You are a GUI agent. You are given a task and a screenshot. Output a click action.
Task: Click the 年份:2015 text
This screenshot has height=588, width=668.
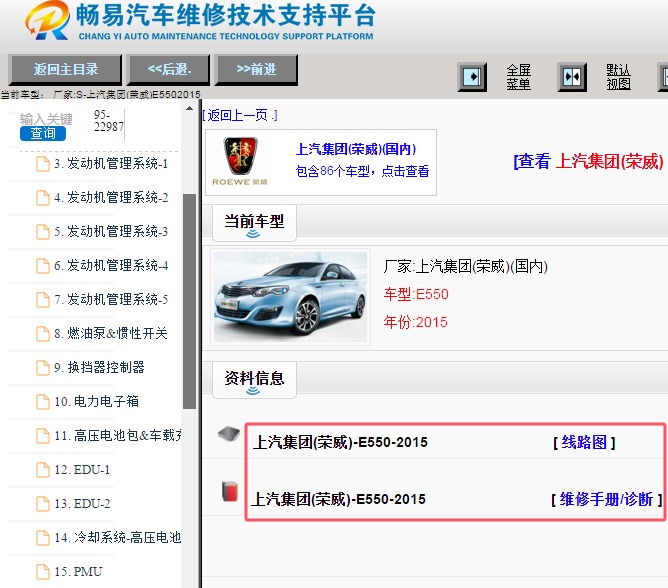click(x=415, y=322)
